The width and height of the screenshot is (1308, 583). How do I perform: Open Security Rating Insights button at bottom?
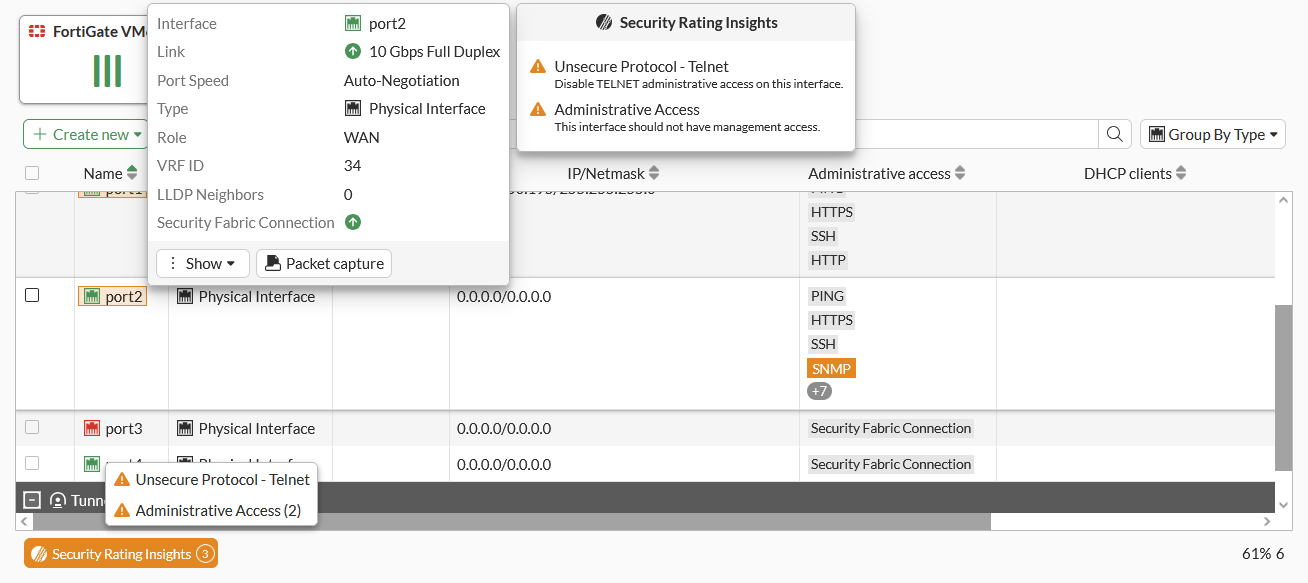click(121, 554)
